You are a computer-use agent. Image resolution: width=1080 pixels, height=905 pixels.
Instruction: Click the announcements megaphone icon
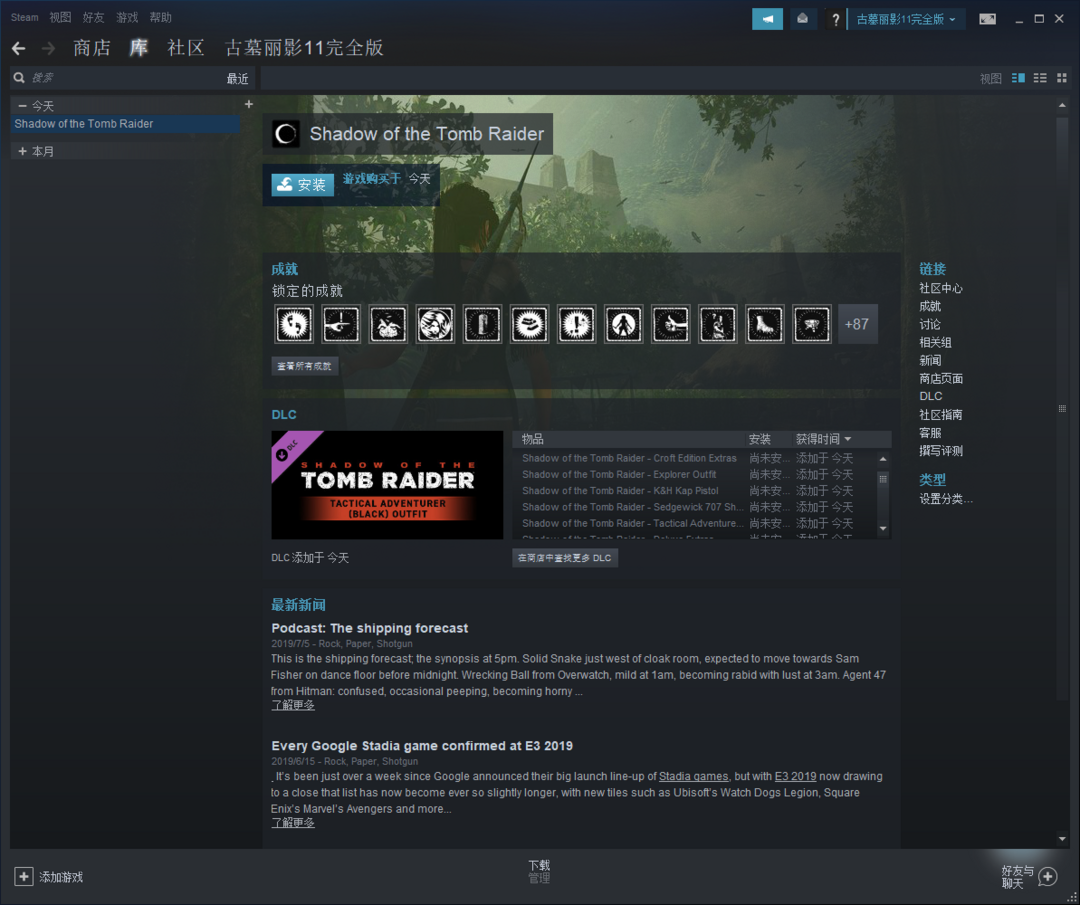[x=767, y=19]
